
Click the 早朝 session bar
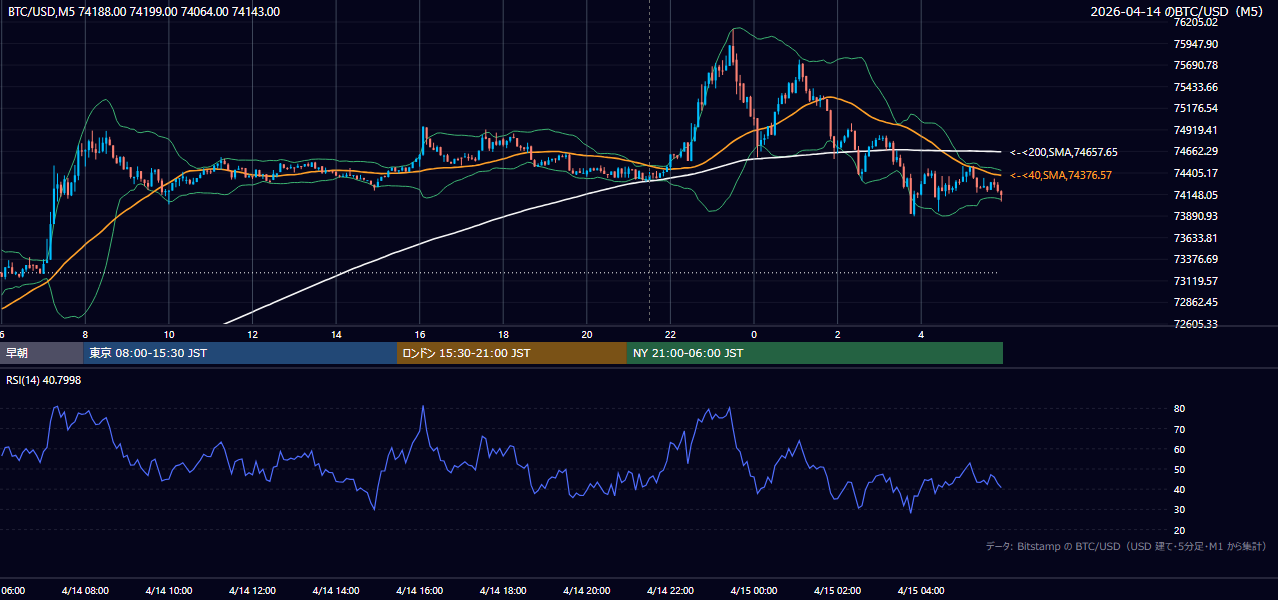(41, 353)
